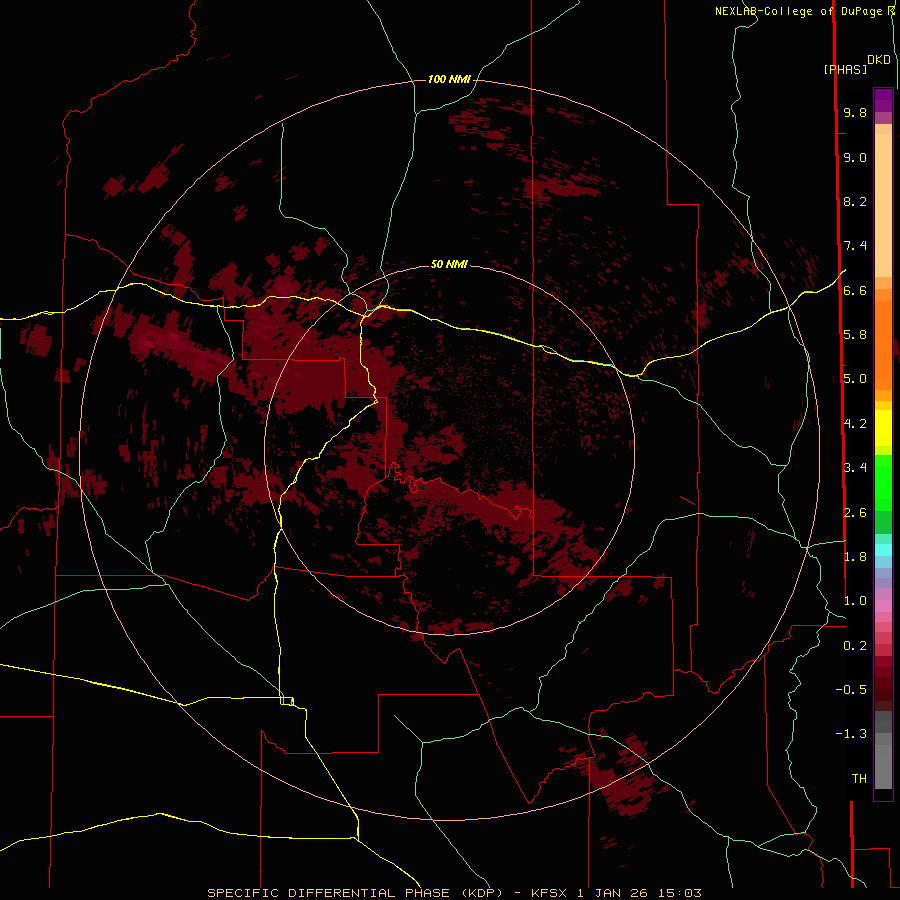
Task: Pick the cyan color bar segment
Action: (883, 550)
